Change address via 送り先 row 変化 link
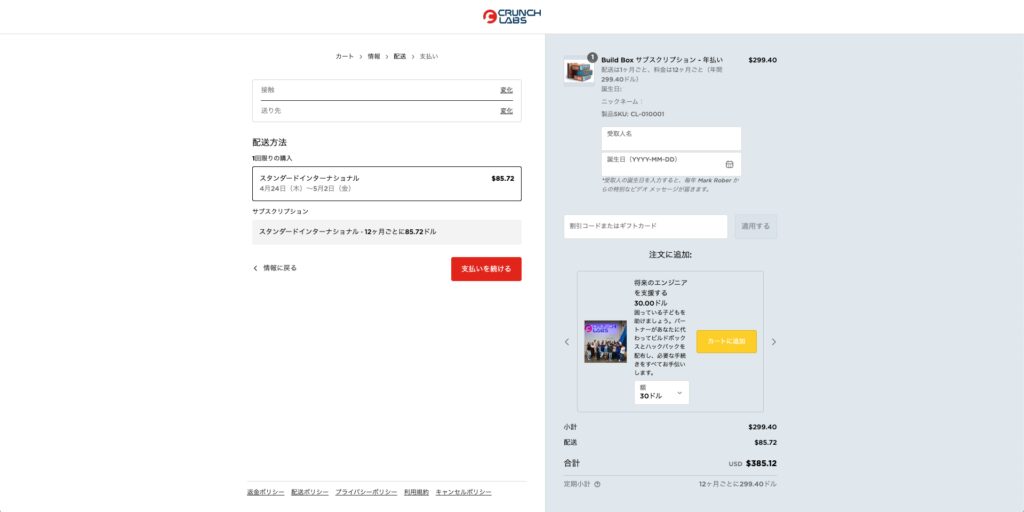 pyautogui.click(x=506, y=111)
